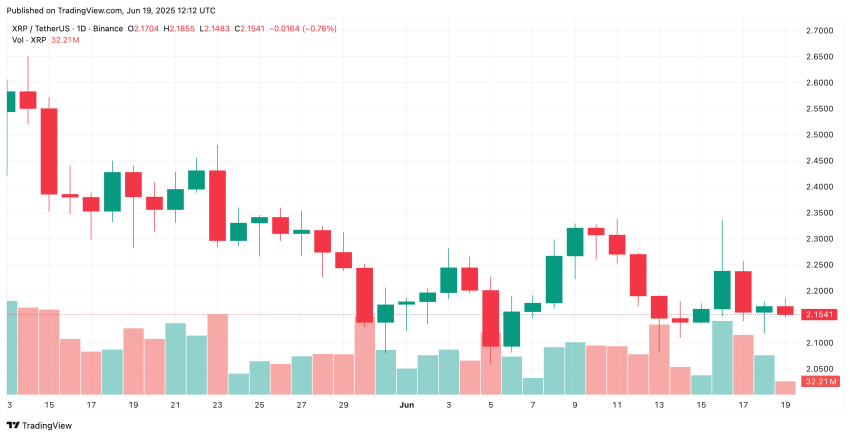
Task: Click the "Jun" month label on time axis
Action: pos(406,406)
